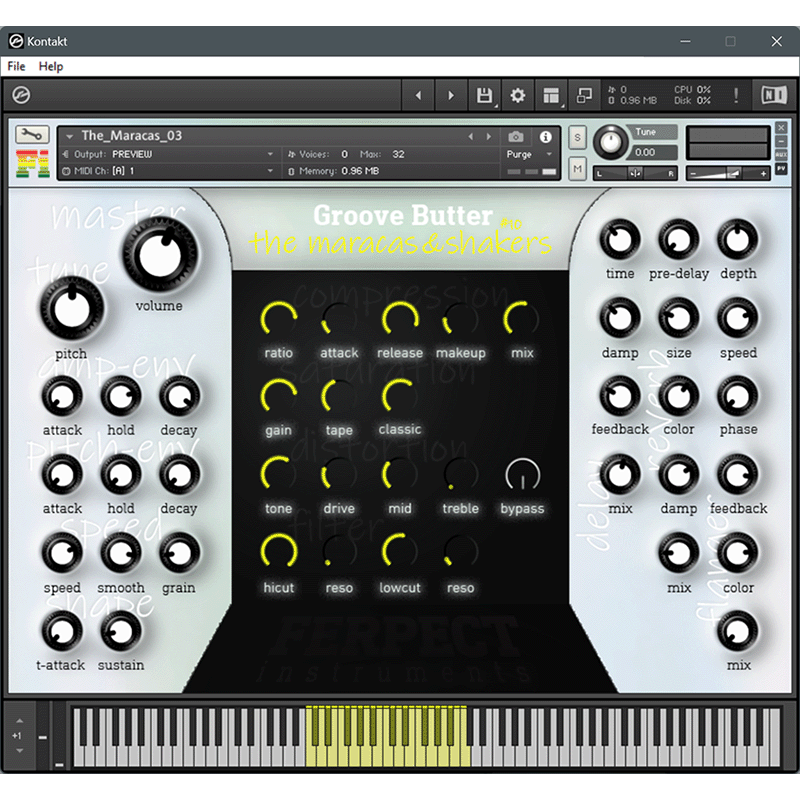The height and width of the screenshot is (800, 800).
Task: Click the Tune value 0.00 field
Action: point(654,152)
